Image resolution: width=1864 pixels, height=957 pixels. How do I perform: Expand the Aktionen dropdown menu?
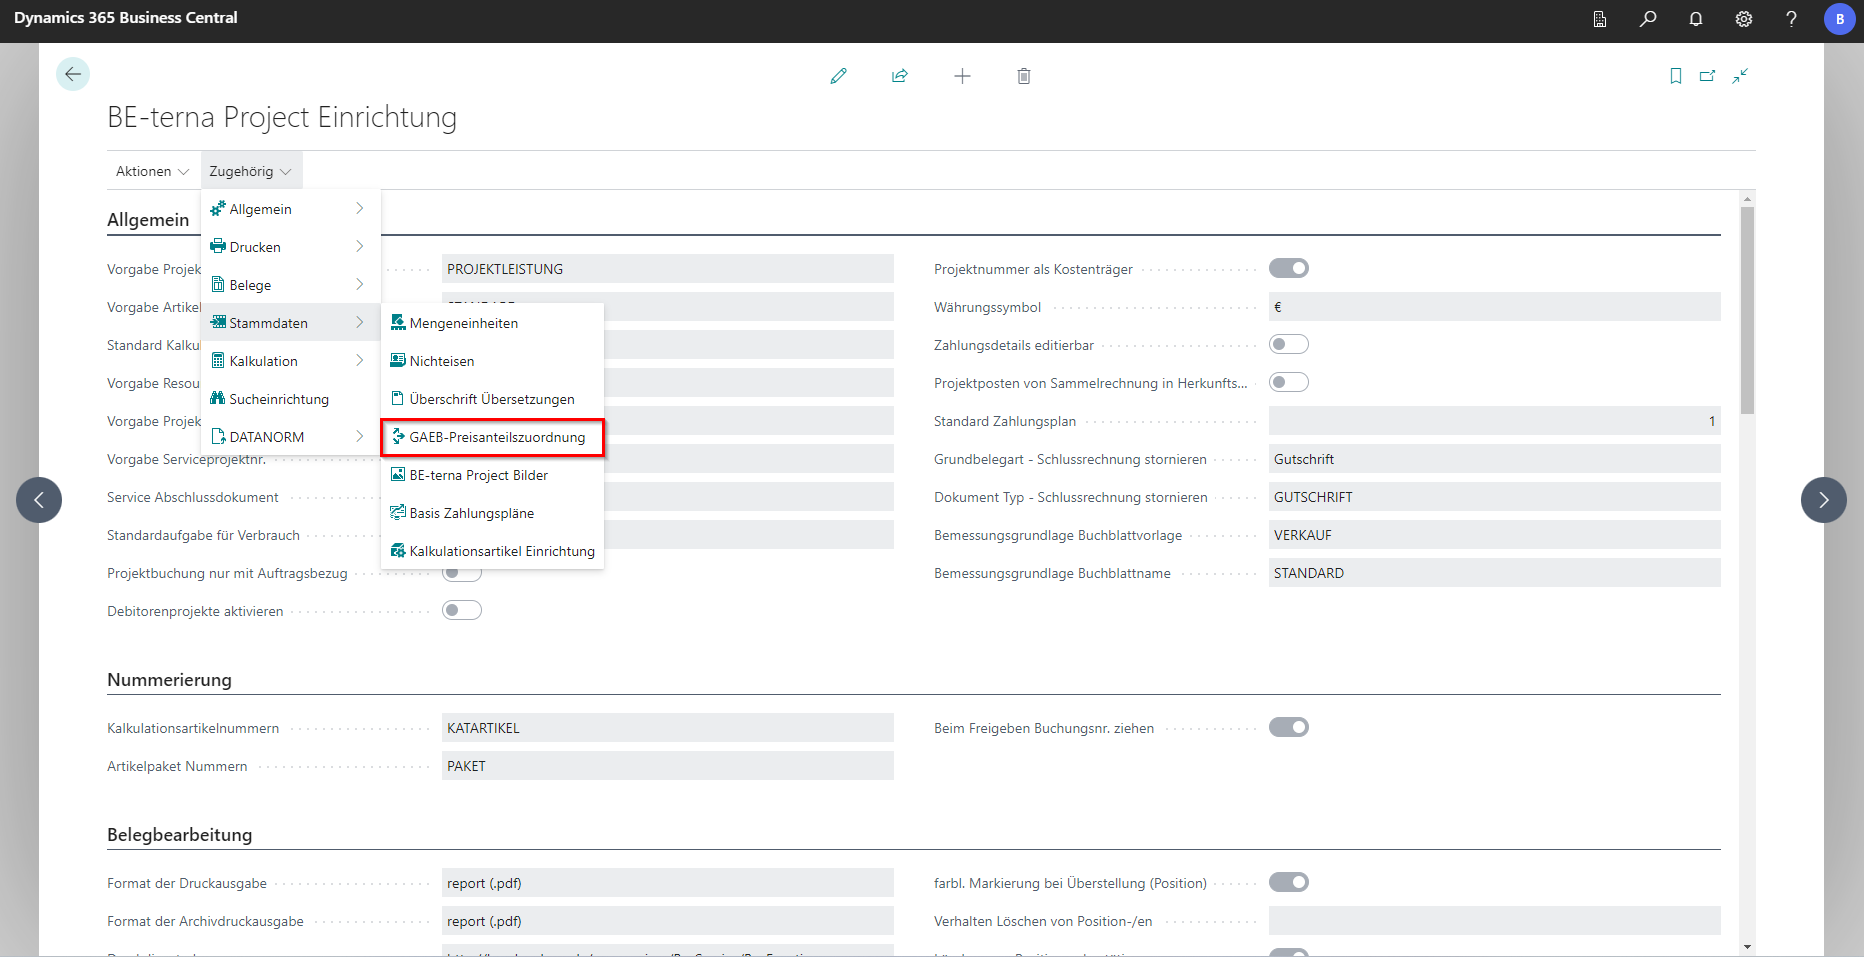(x=152, y=171)
